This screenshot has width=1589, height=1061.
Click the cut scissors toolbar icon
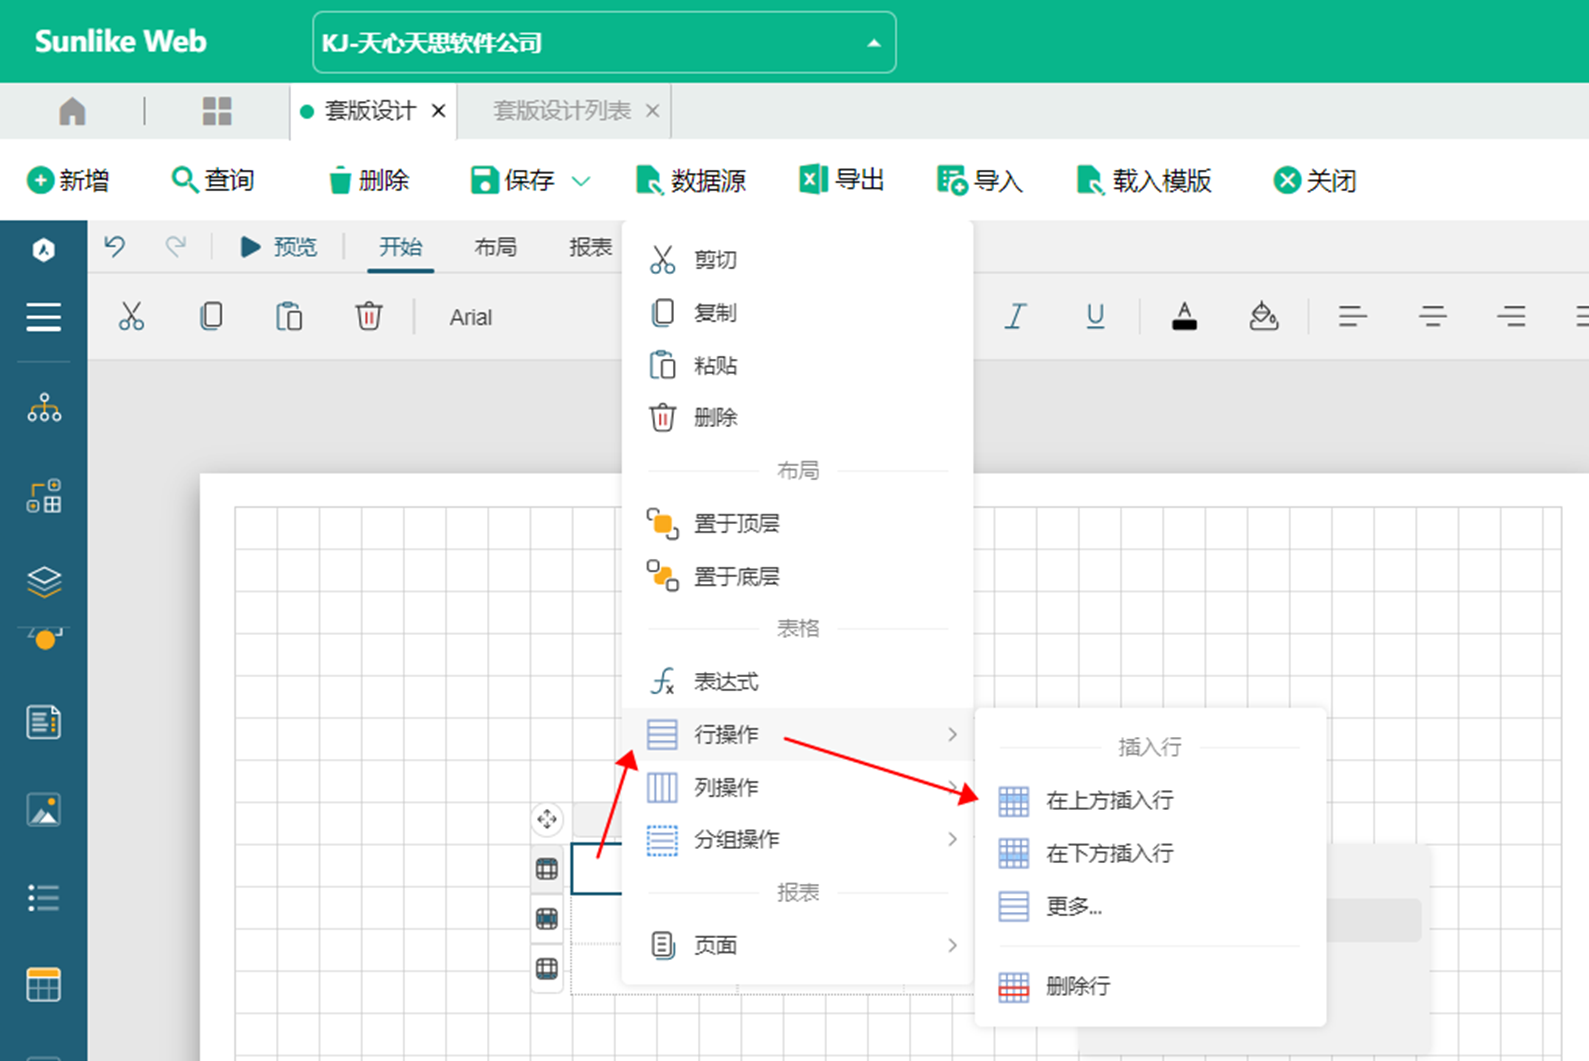(131, 316)
